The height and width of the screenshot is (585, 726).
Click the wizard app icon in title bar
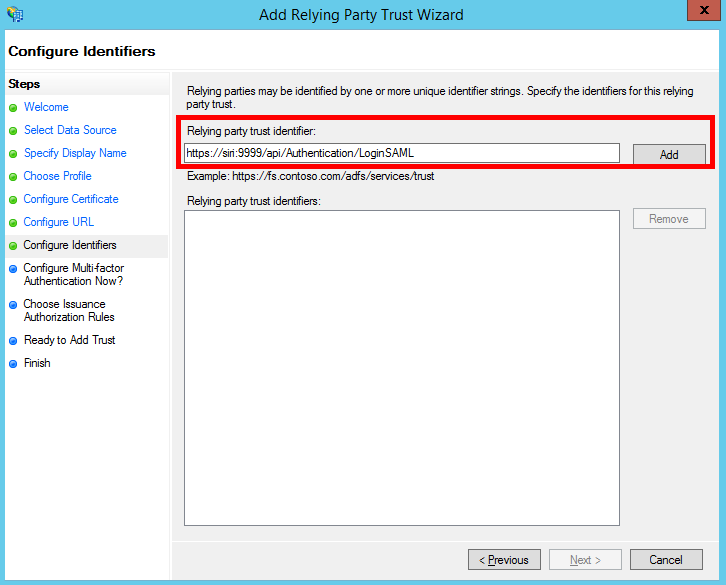pos(15,14)
